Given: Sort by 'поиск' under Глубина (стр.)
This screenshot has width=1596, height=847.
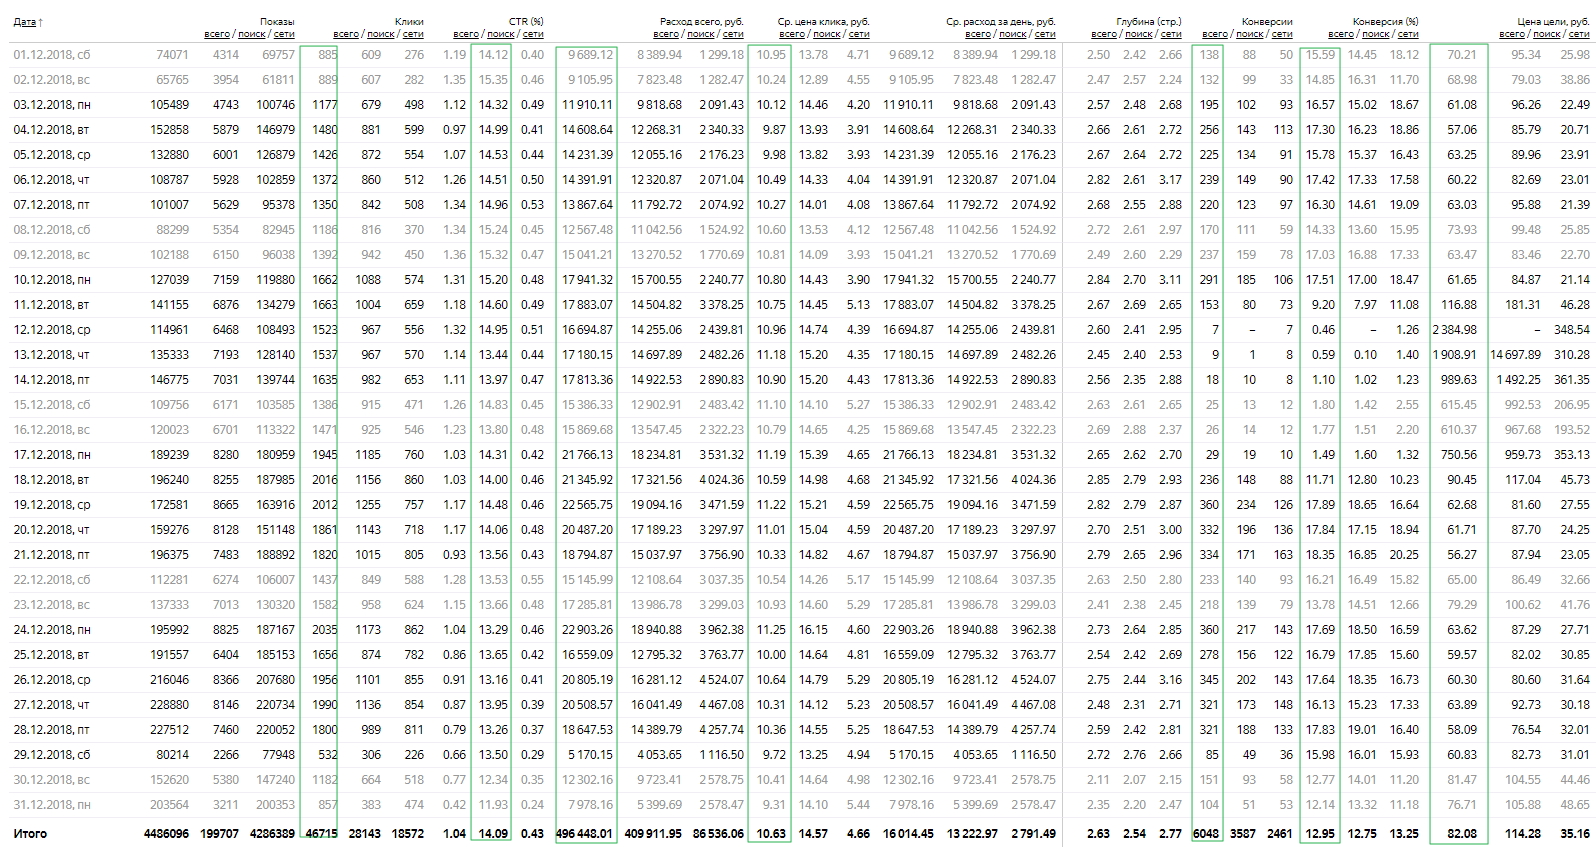Looking at the screenshot, I should (1139, 34).
